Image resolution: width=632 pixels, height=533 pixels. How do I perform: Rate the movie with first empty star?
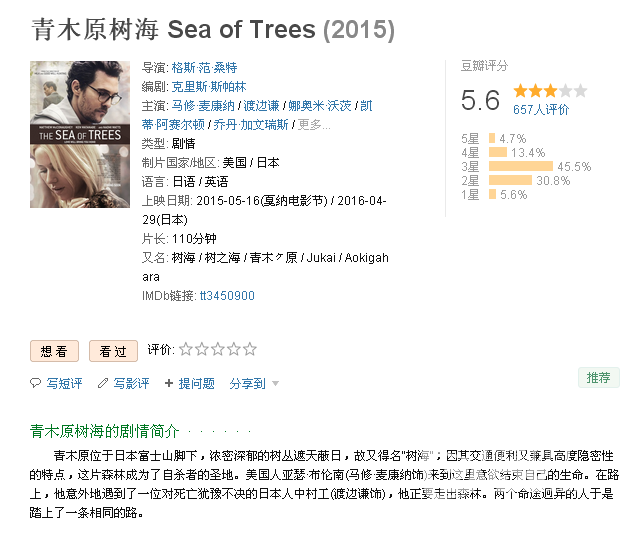[x=185, y=349]
